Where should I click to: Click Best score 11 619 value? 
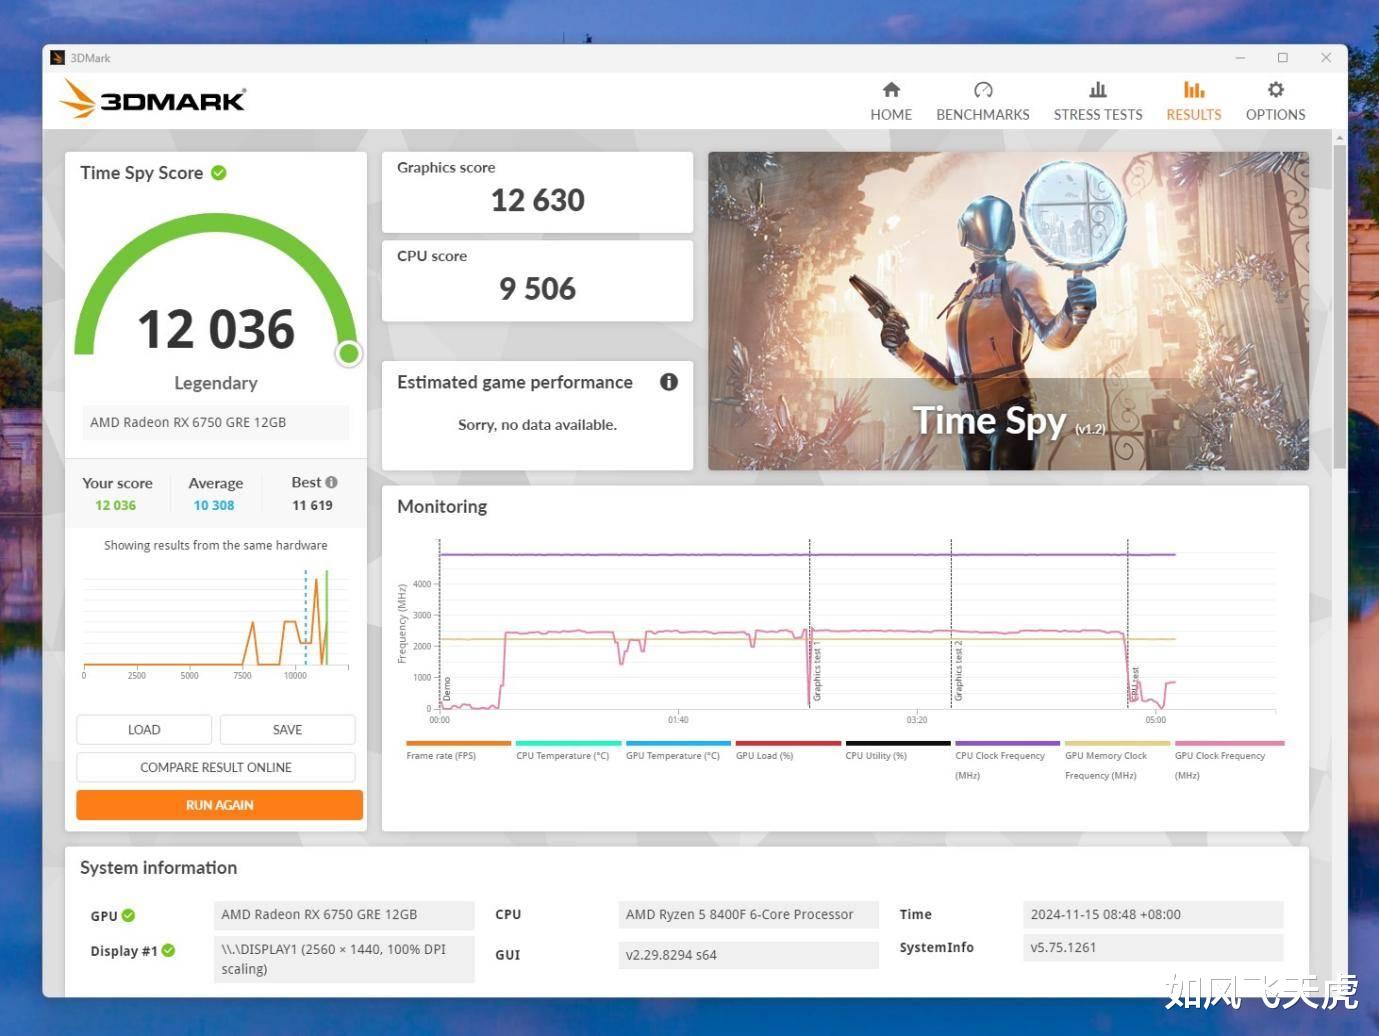click(312, 506)
